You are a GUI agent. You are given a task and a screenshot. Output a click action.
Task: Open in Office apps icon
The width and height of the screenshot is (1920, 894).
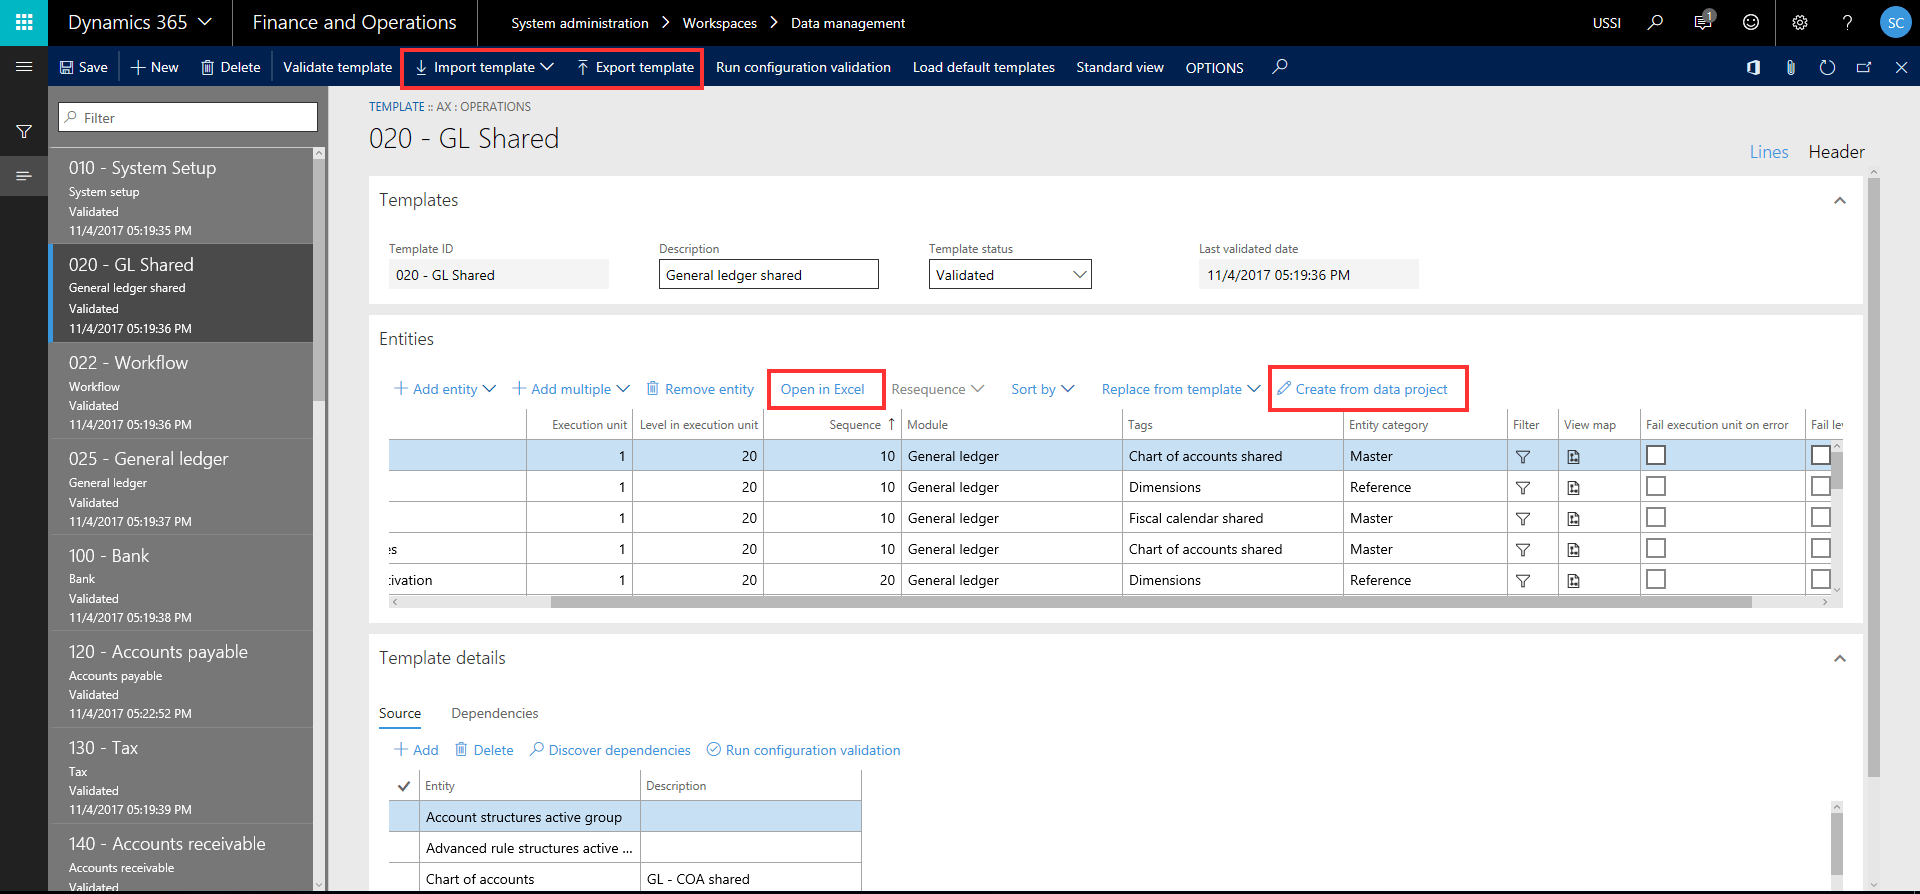(1753, 67)
